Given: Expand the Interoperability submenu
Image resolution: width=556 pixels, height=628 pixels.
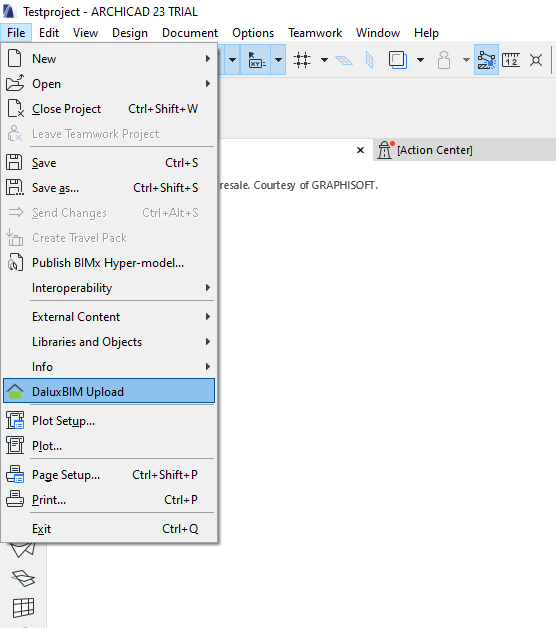Looking at the screenshot, I should 109,288.
